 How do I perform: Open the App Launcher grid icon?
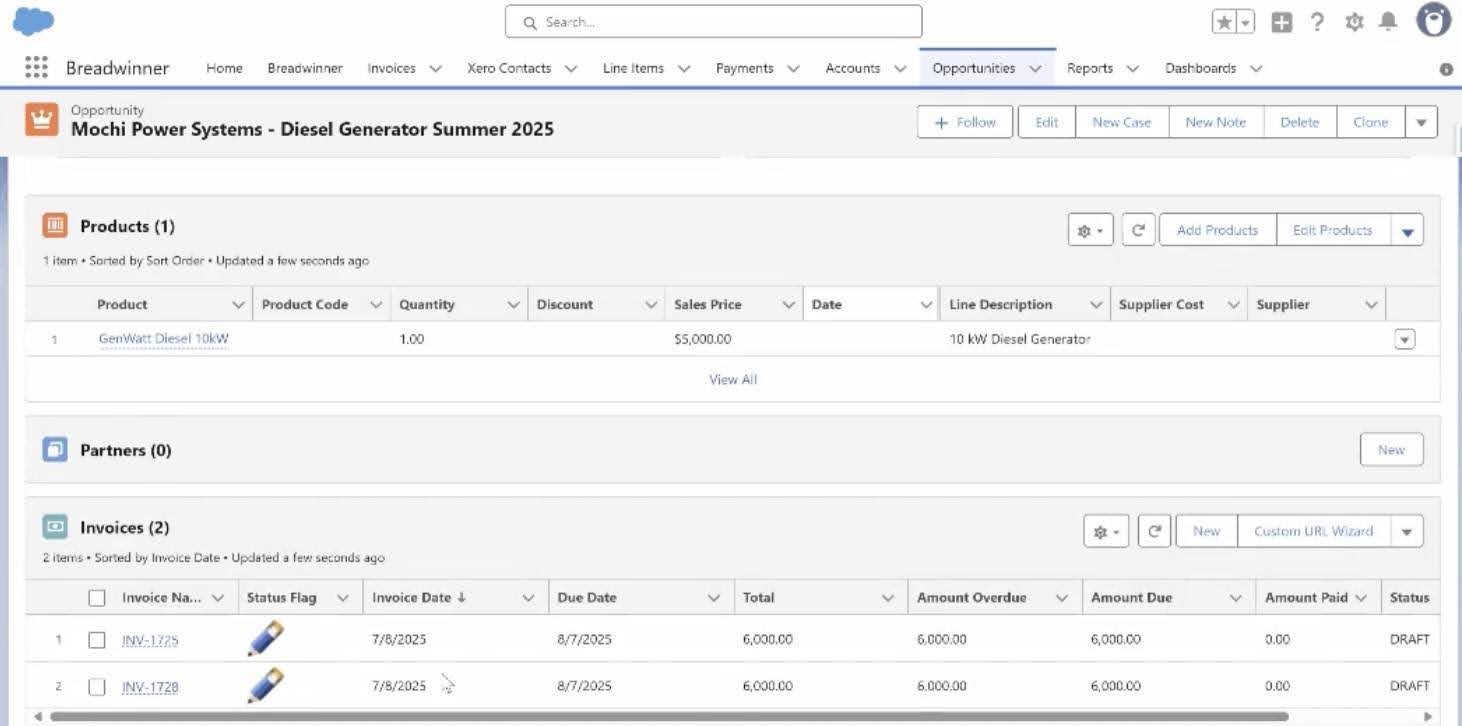pos(36,68)
